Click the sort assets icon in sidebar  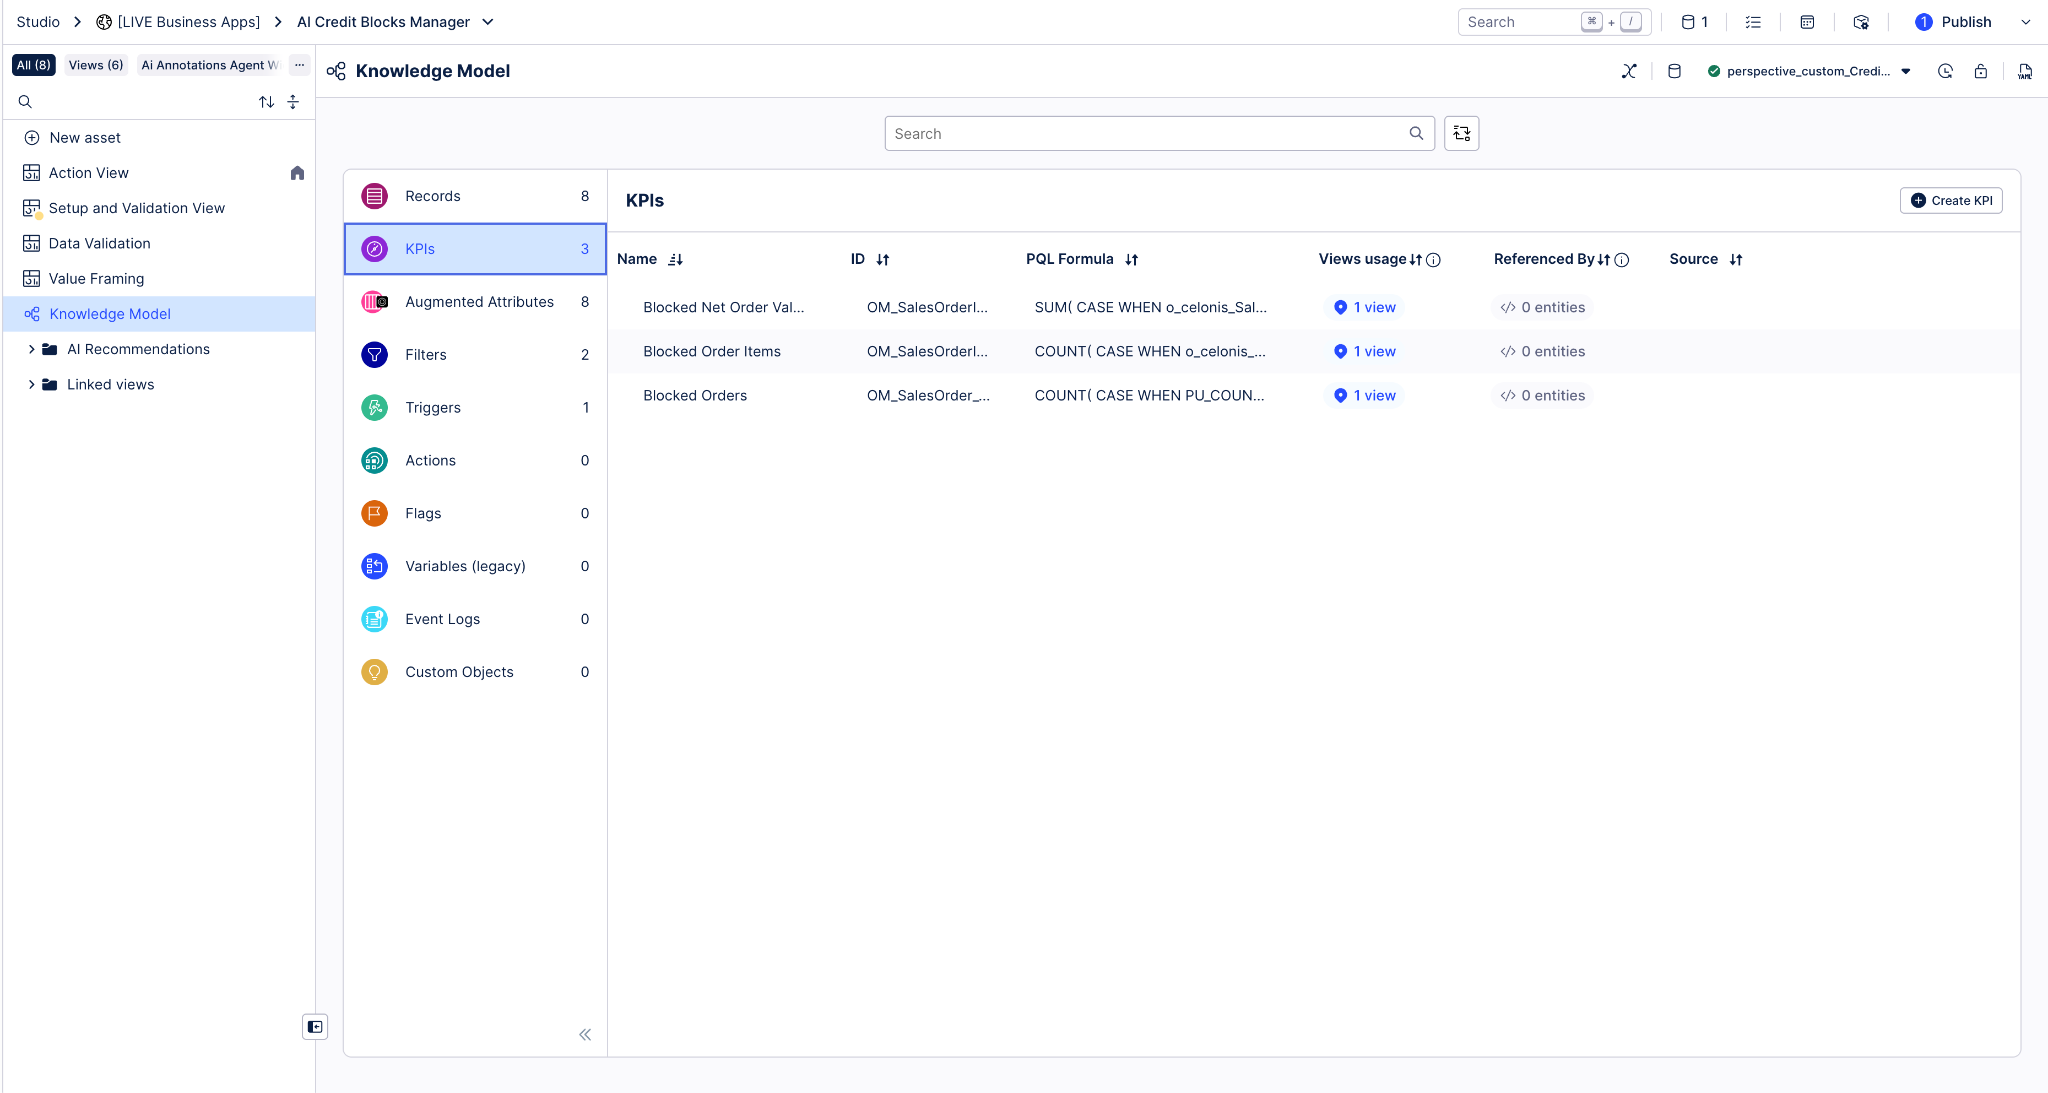point(266,102)
